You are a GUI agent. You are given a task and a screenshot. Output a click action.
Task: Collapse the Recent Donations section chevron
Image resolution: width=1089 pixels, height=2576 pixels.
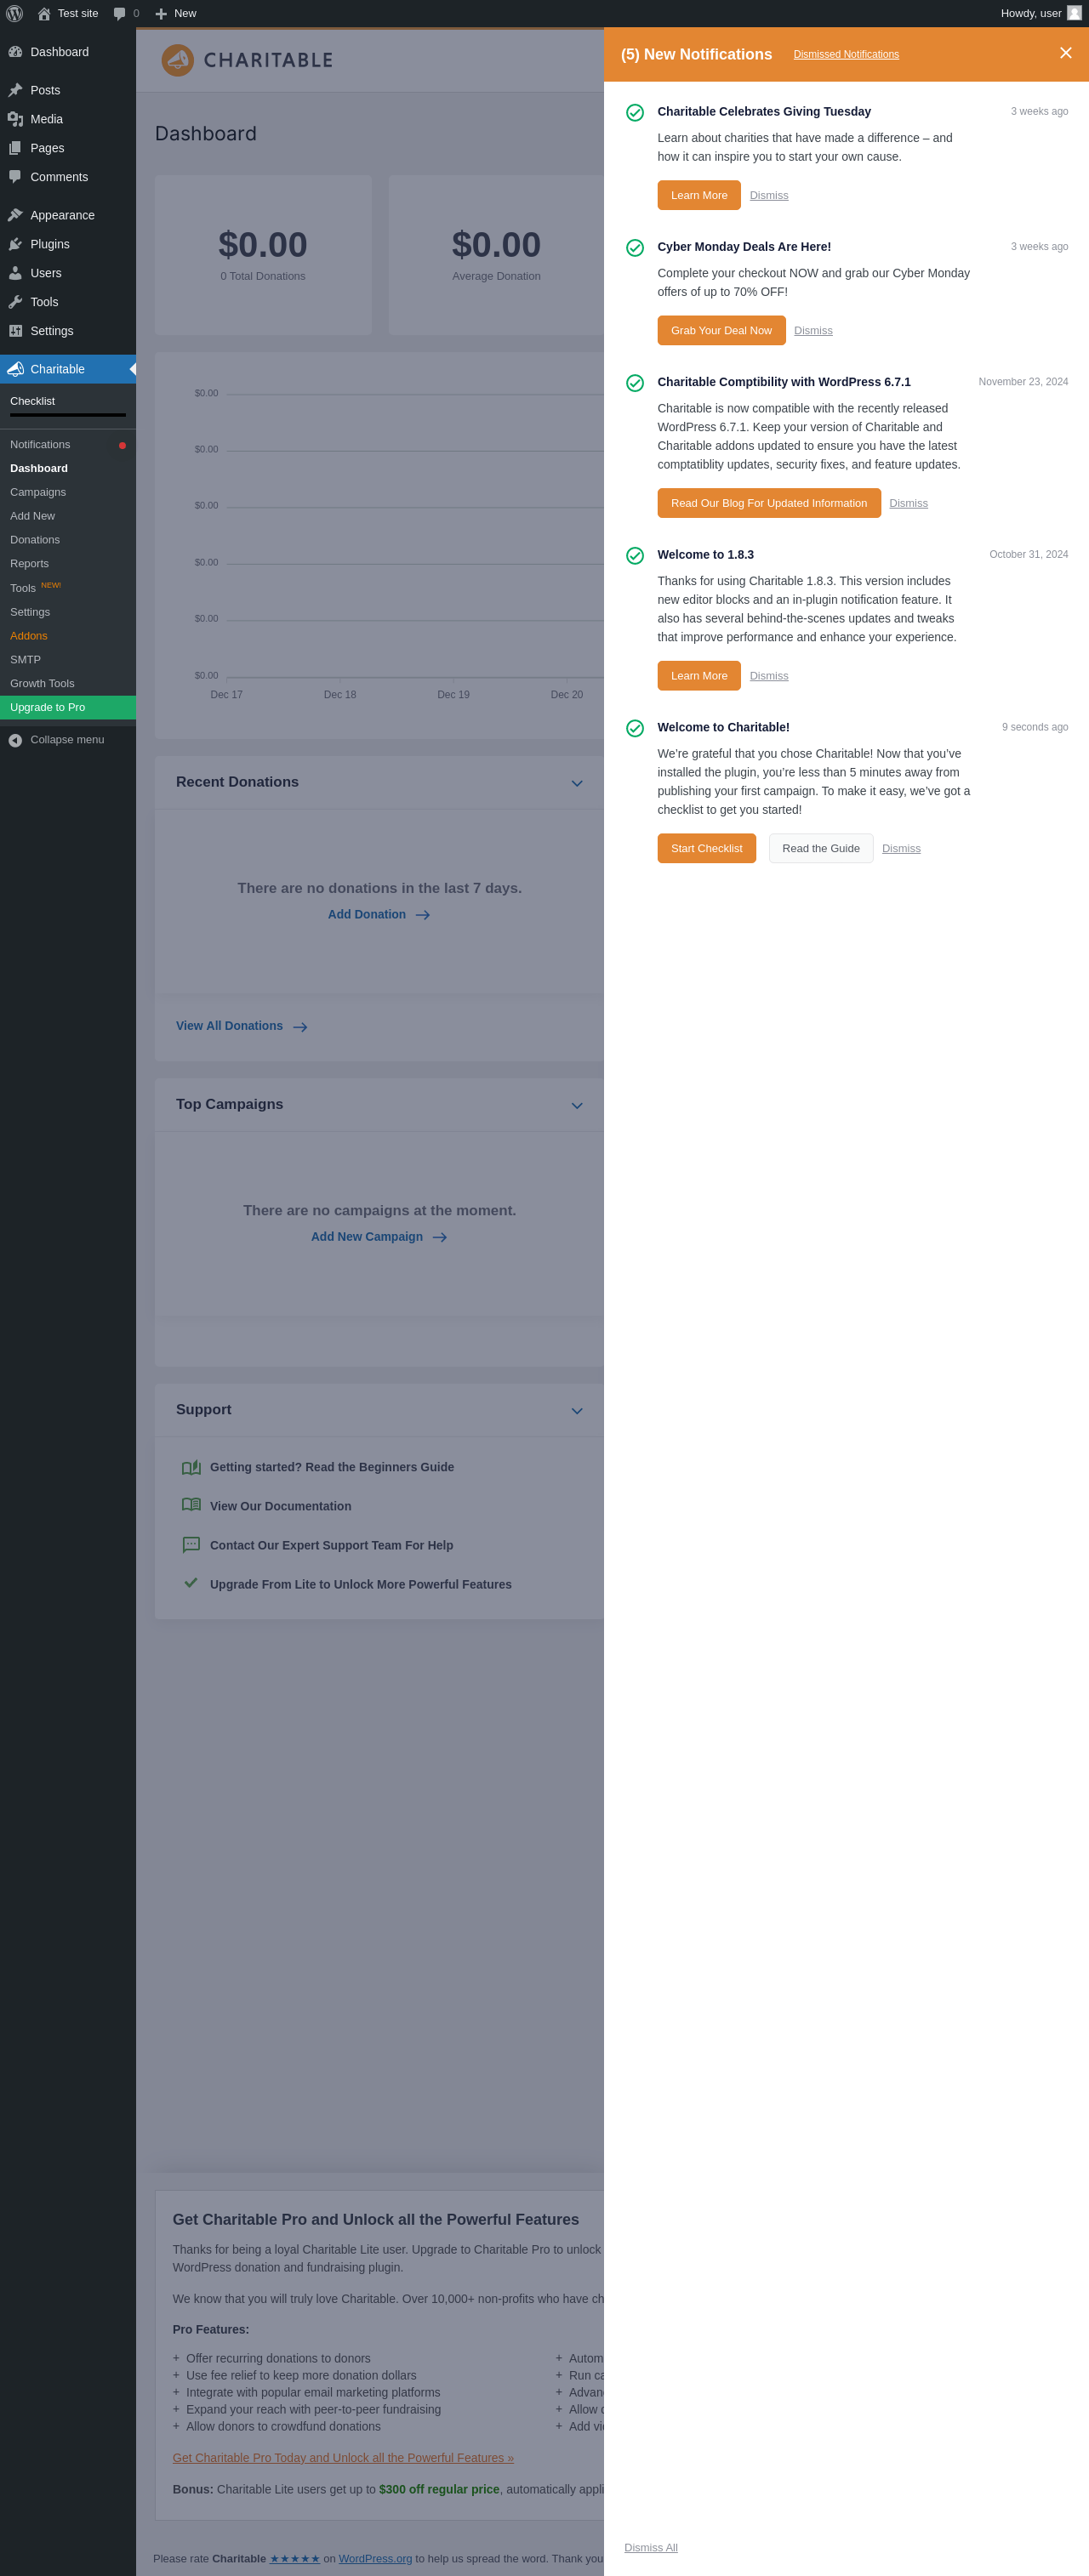[x=577, y=783]
